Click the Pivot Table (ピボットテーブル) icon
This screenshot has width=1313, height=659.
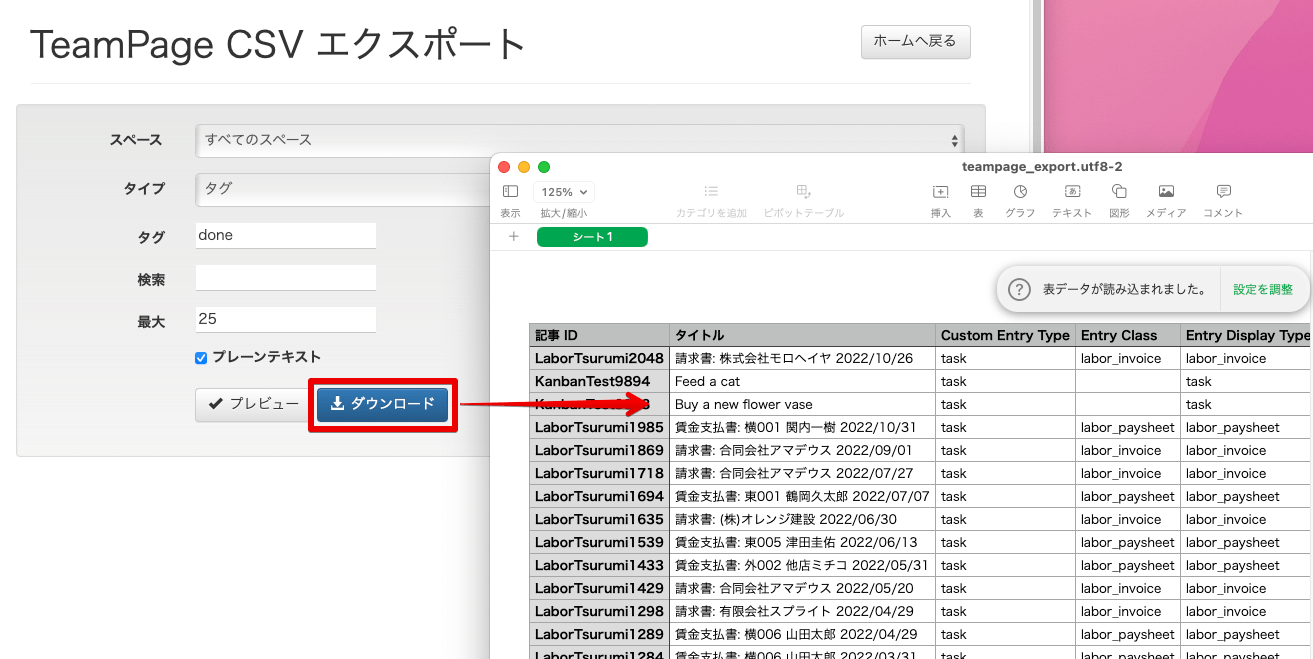803,191
